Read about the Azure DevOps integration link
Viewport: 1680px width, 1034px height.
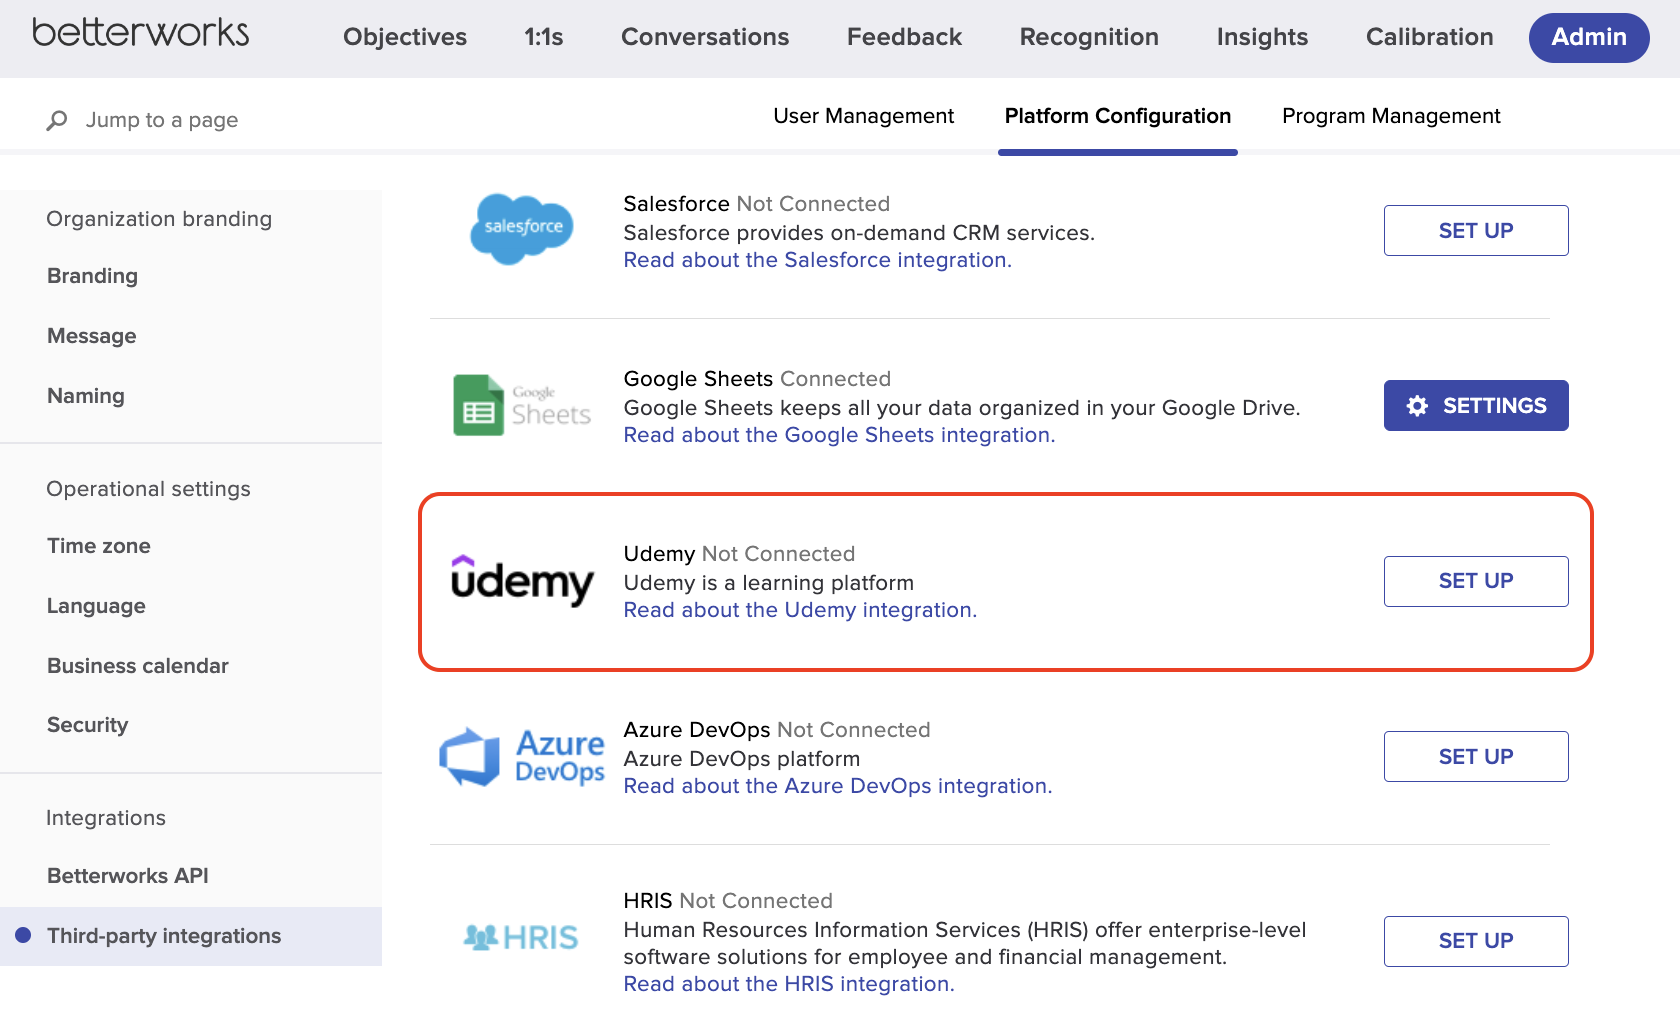pyautogui.click(x=837, y=786)
